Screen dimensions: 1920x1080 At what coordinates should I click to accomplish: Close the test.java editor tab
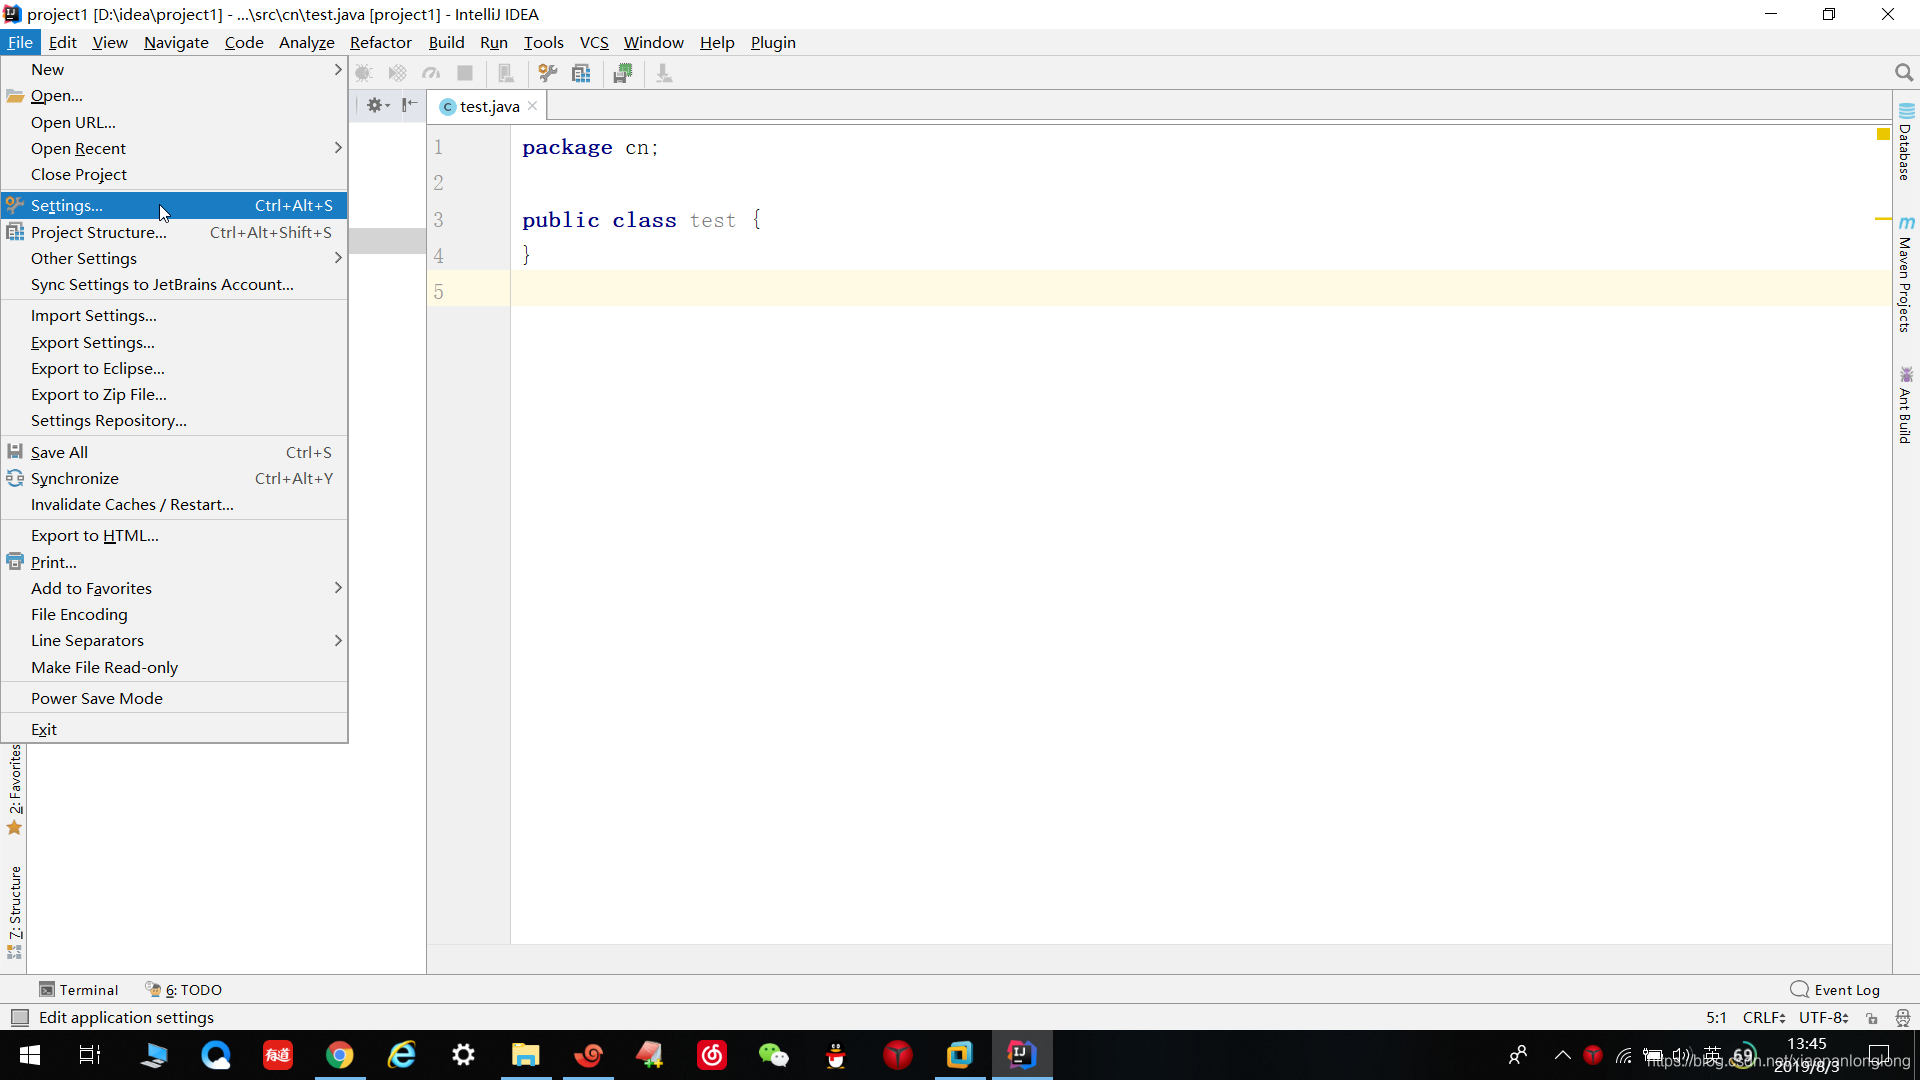(x=533, y=106)
